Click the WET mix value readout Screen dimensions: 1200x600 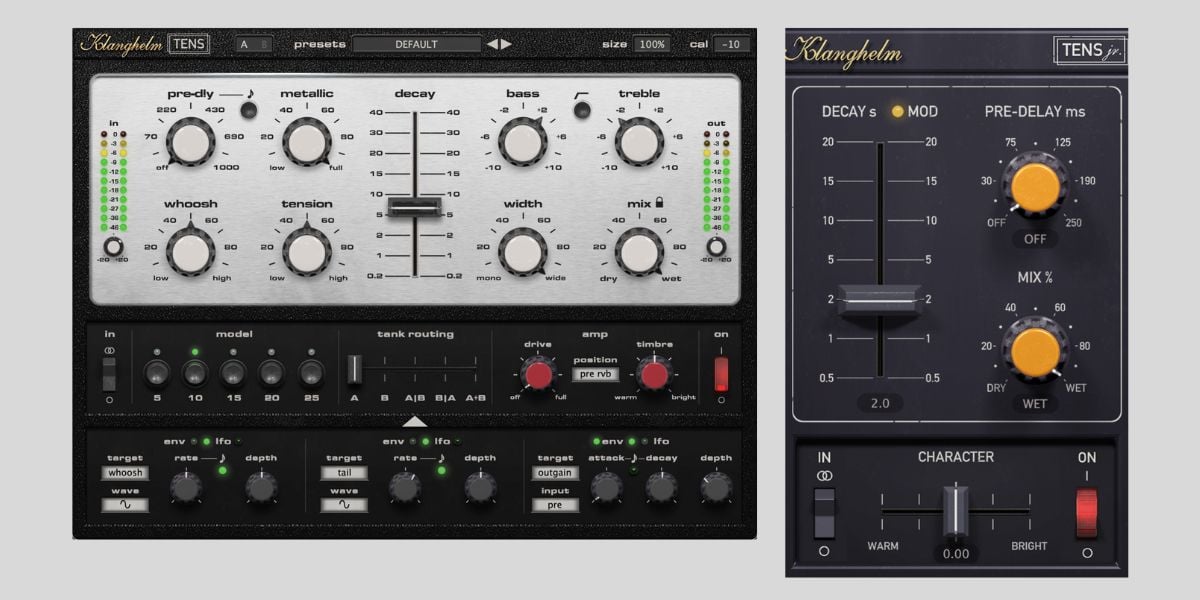pyautogui.click(x=1035, y=404)
